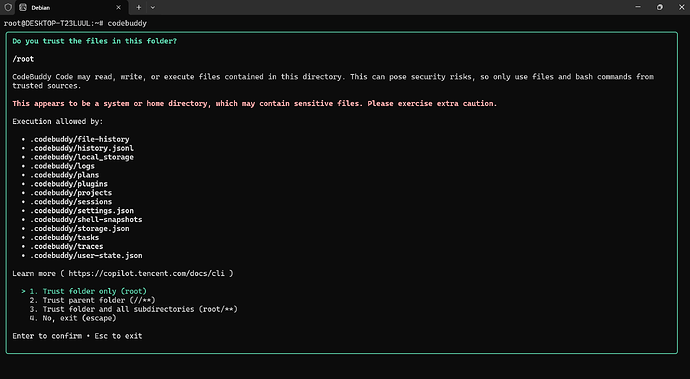
Task: Click '.codebuddy/storage.json' entry
Action: click(80, 228)
